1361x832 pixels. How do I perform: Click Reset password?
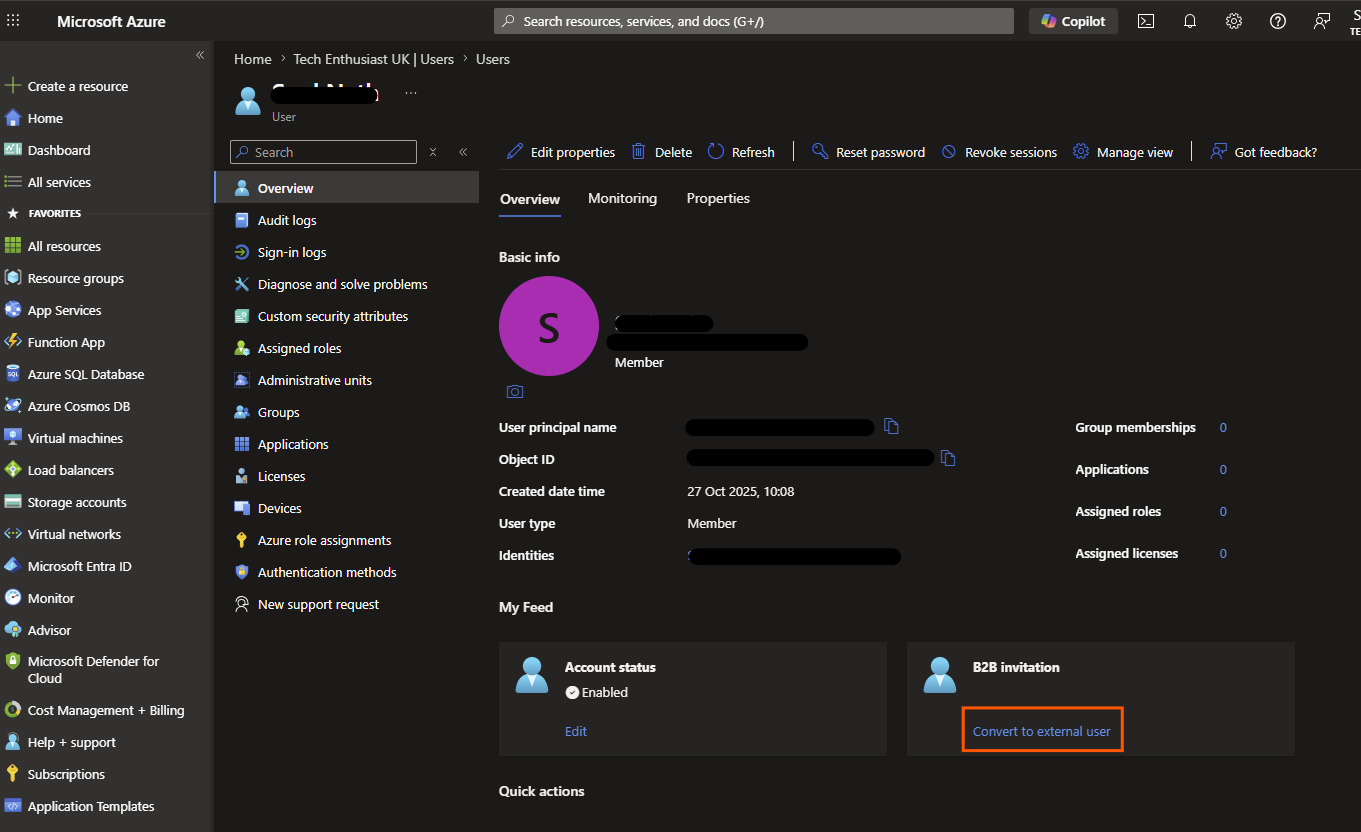[x=868, y=152]
